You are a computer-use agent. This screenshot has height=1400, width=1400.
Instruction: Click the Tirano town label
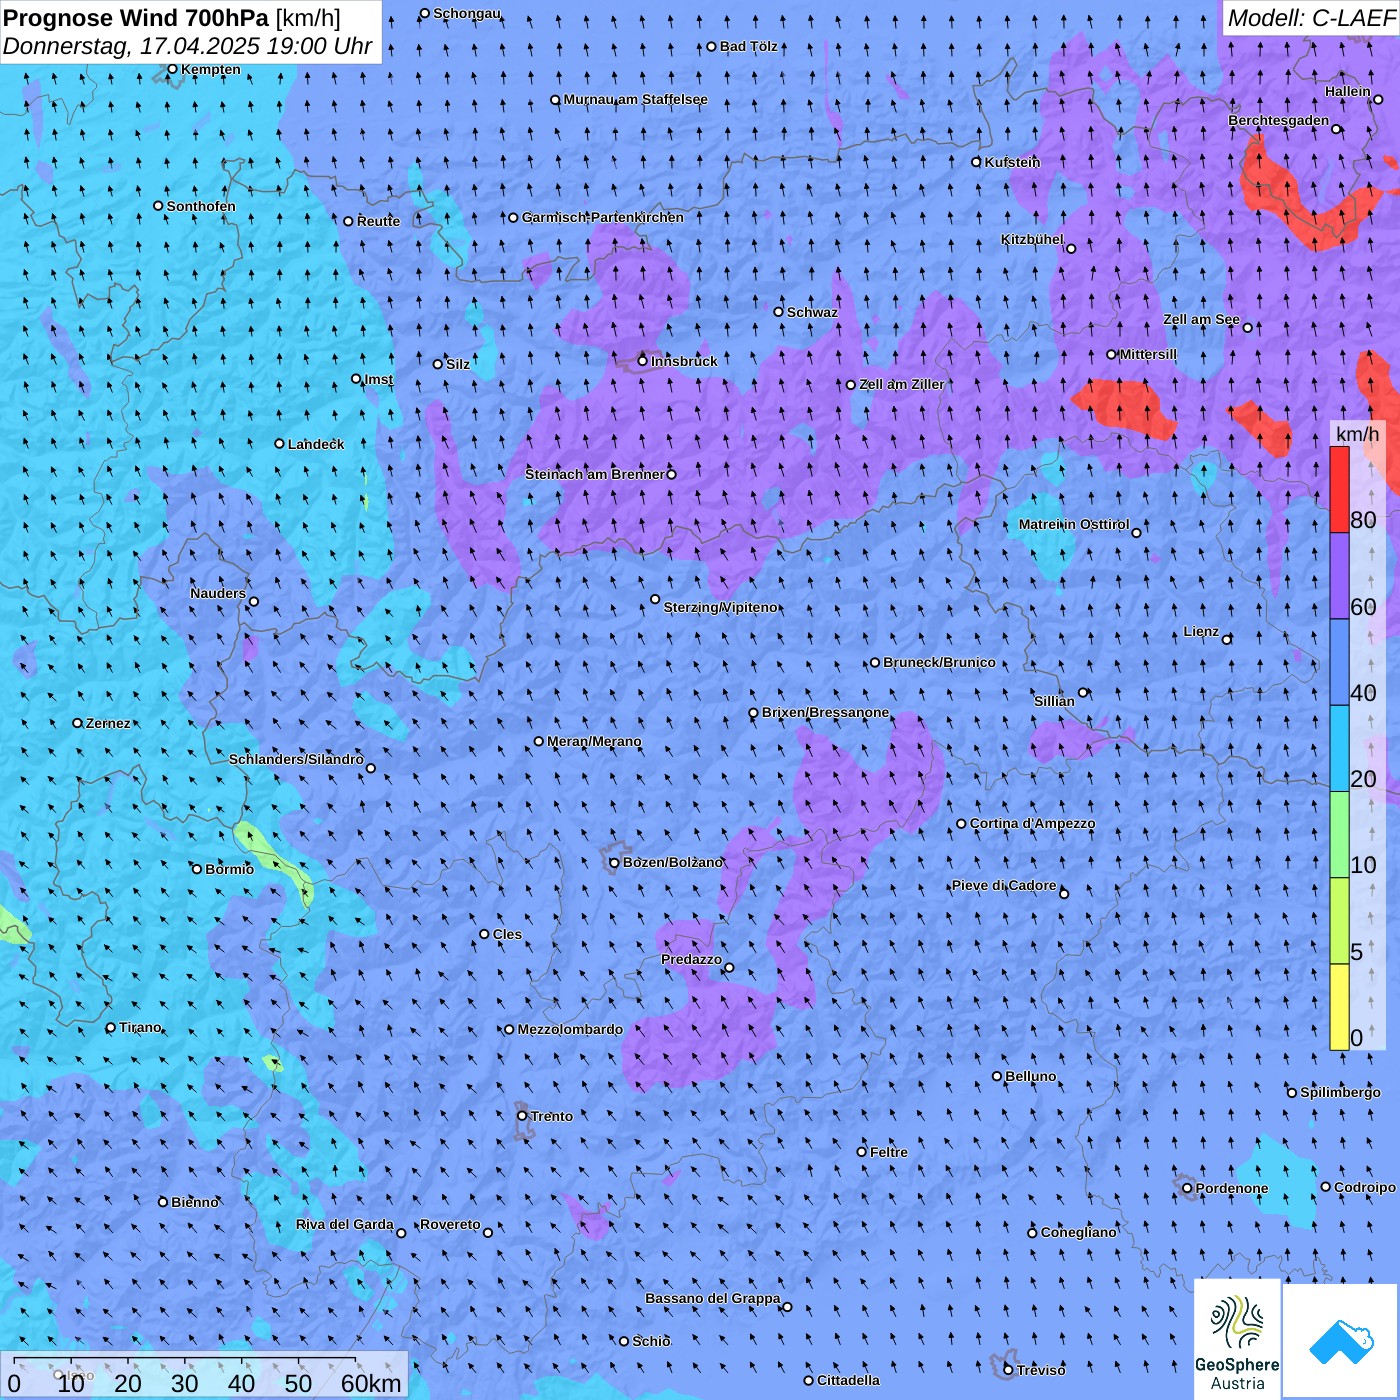140,1028
